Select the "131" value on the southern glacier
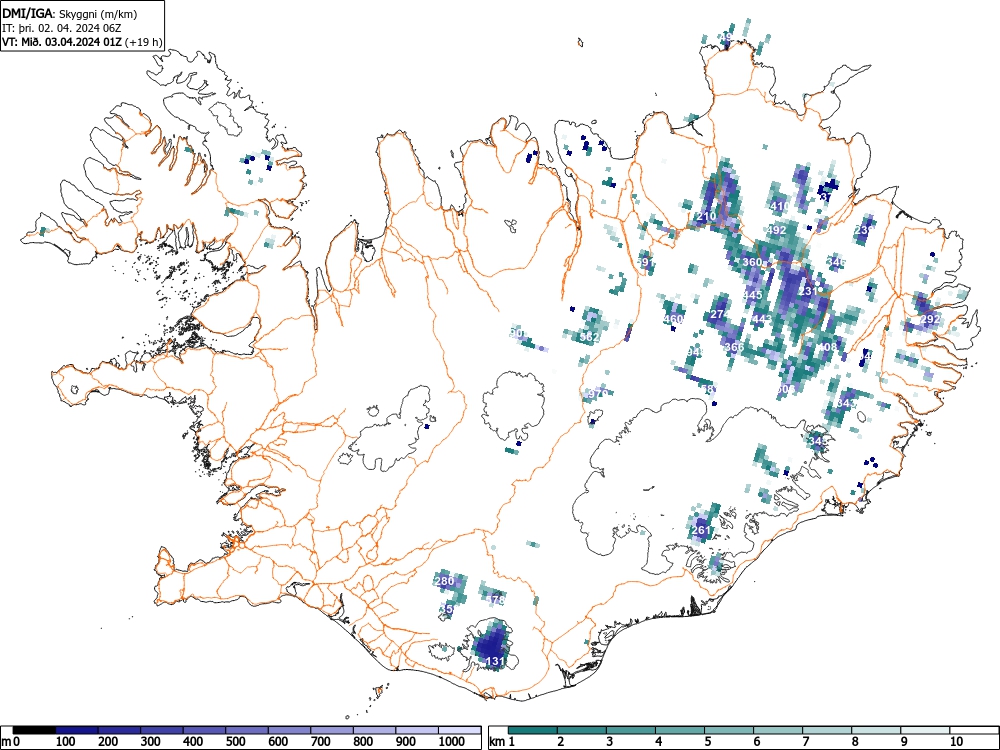 pyautogui.click(x=495, y=661)
